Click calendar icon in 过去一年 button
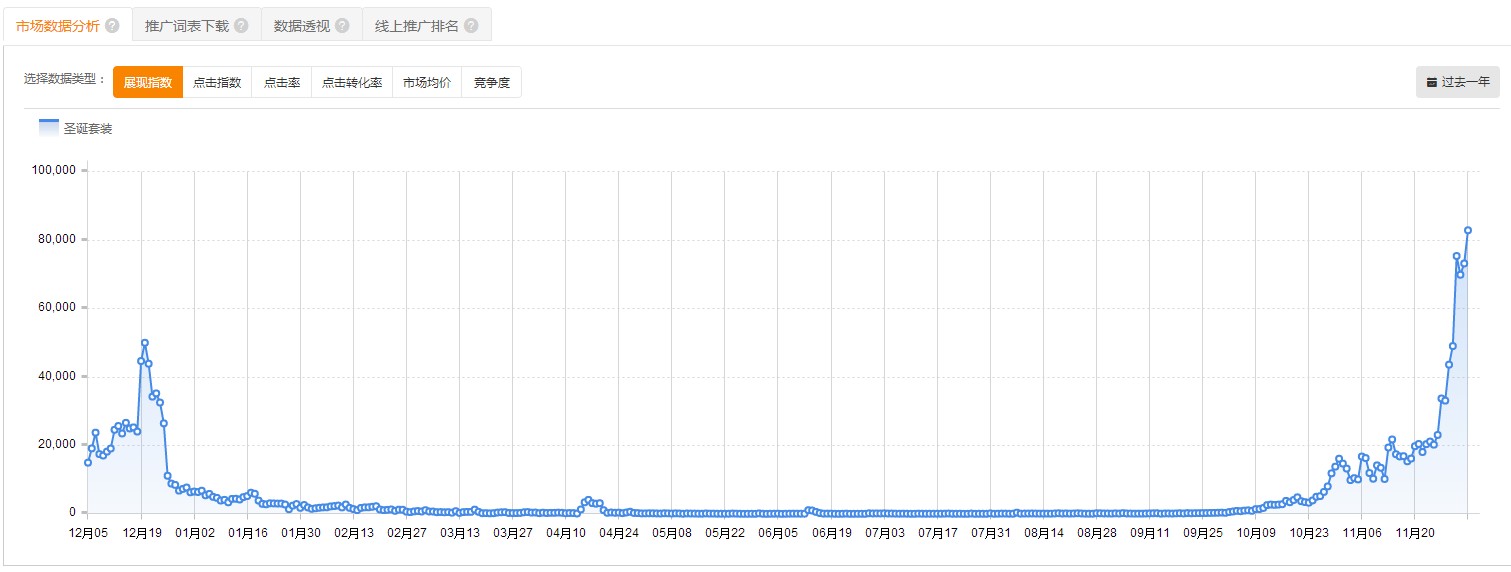The width and height of the screenshot is (1511, 572). point(1431,83)
